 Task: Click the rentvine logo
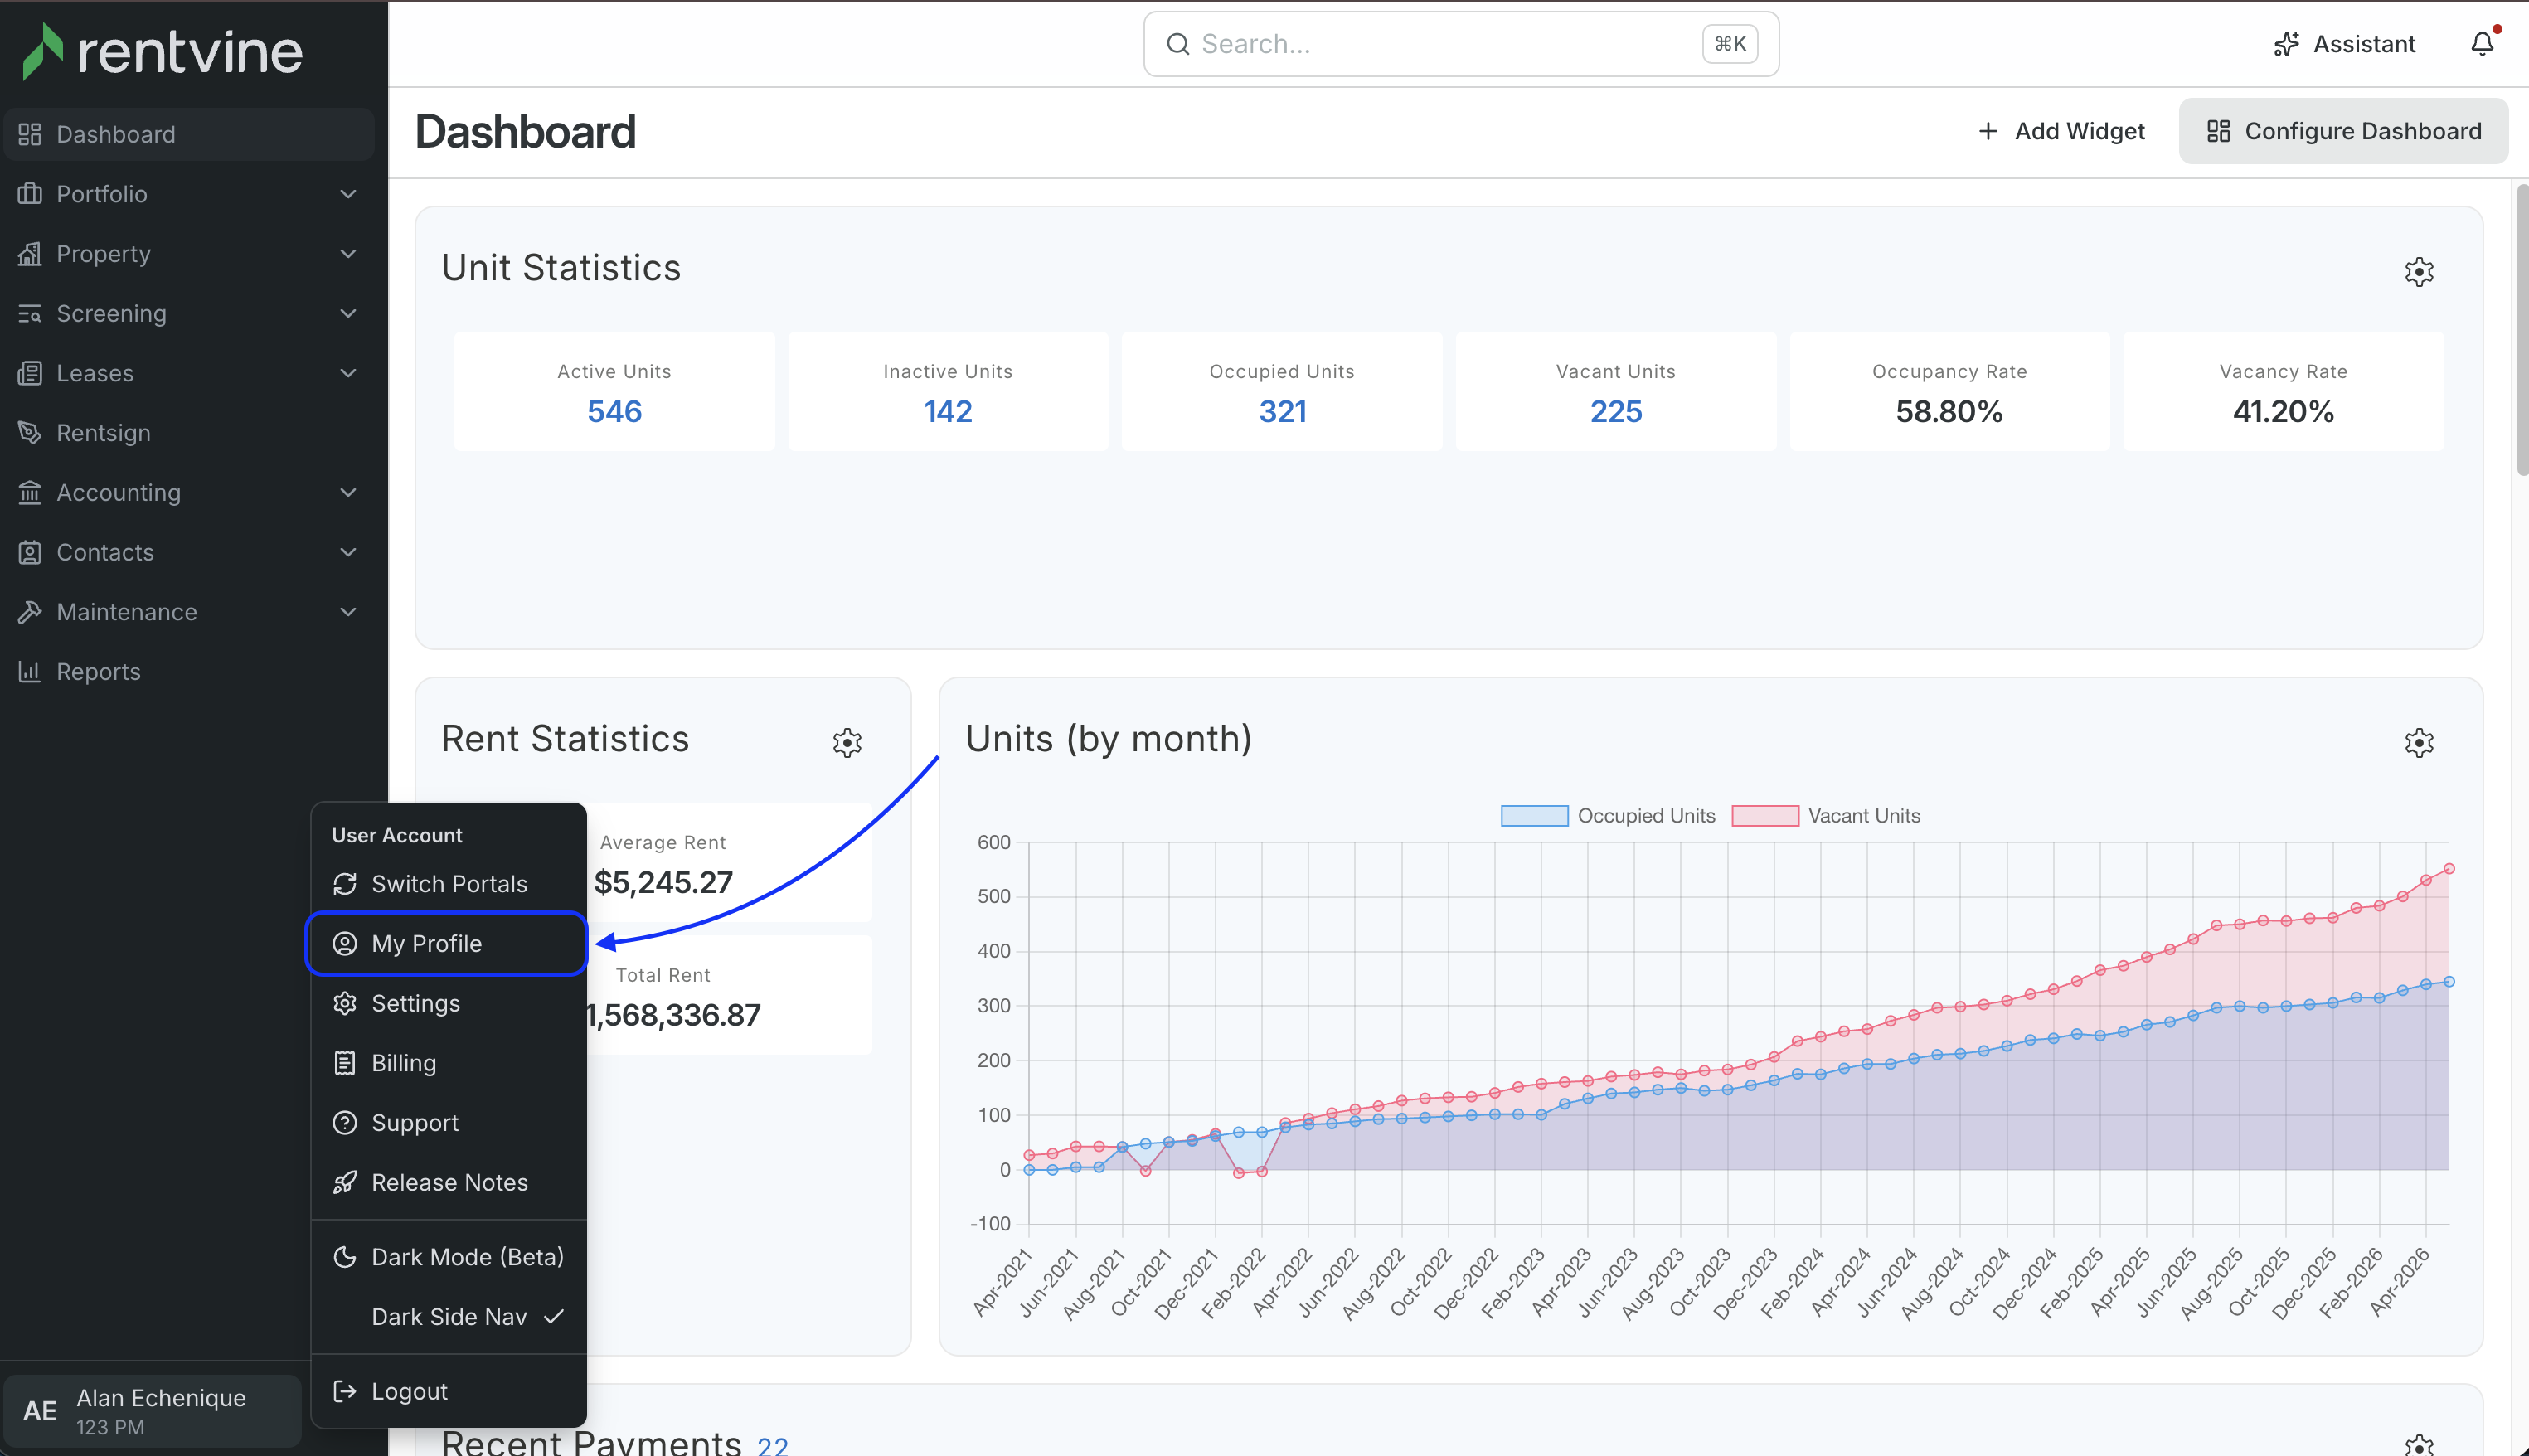[x=162, y=51]
